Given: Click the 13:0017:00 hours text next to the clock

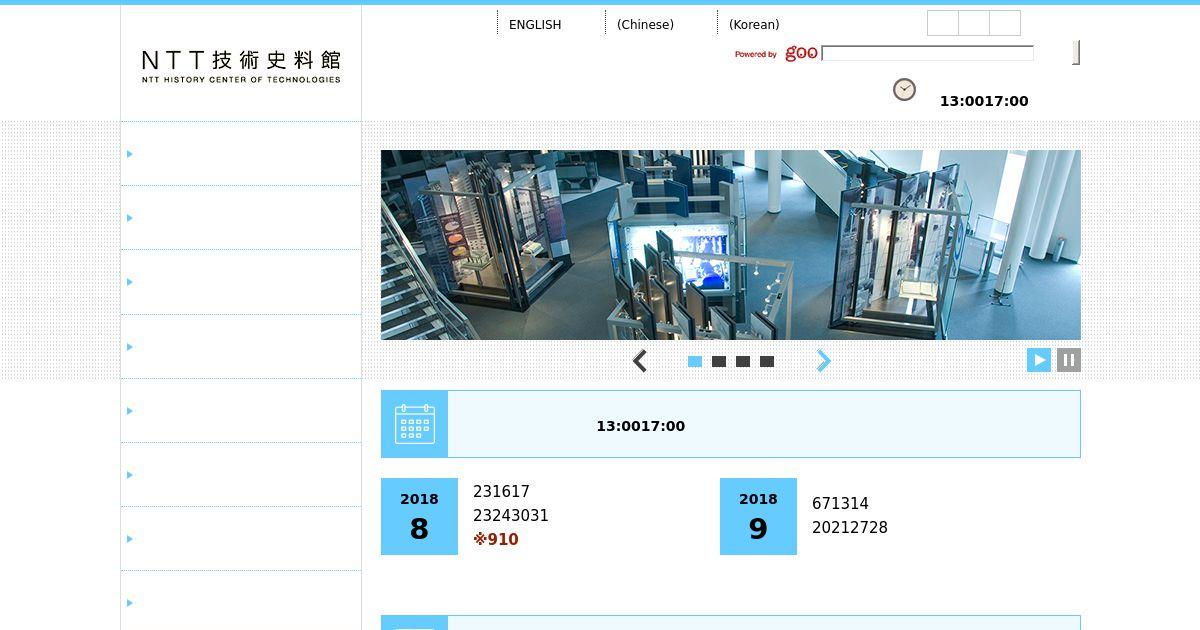Looking at the screenshot, I should [984, 101].
